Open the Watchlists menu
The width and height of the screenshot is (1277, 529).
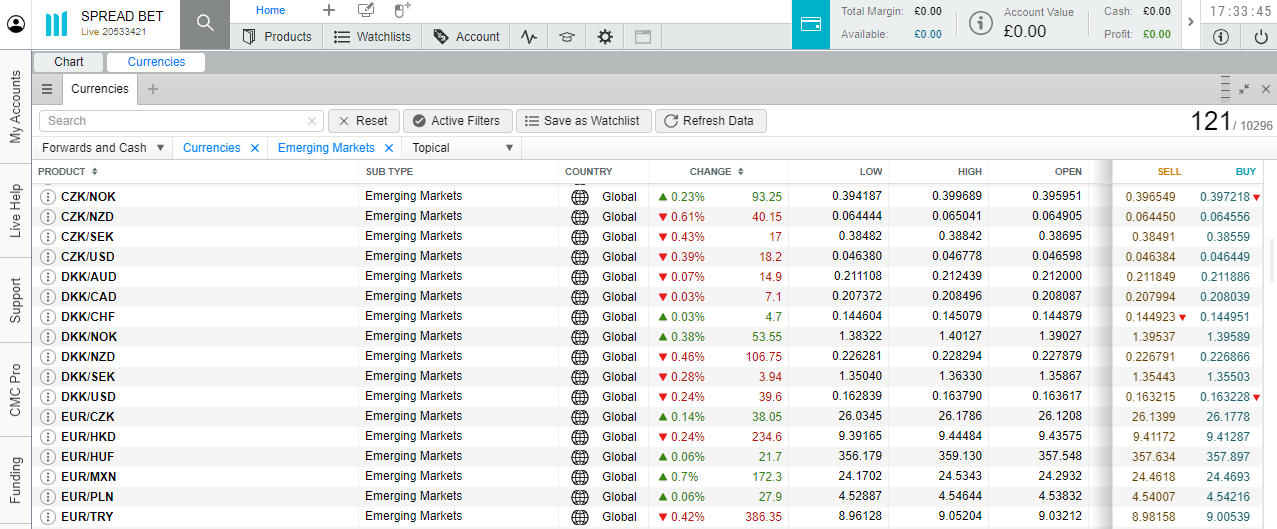click(372, 37)
